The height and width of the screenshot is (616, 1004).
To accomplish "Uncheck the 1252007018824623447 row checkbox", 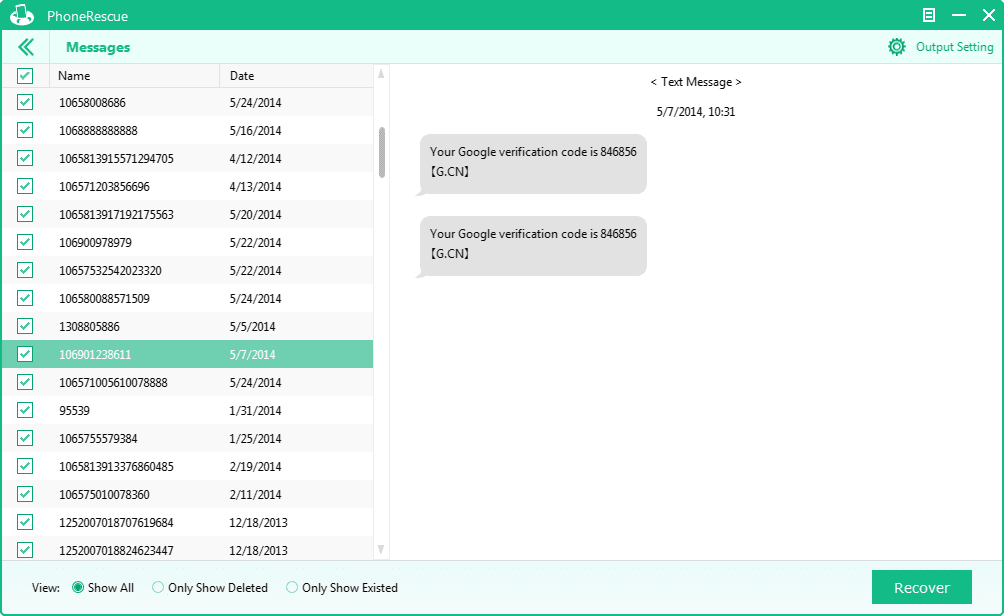I will pyautogui.click(x=25, y=550).
